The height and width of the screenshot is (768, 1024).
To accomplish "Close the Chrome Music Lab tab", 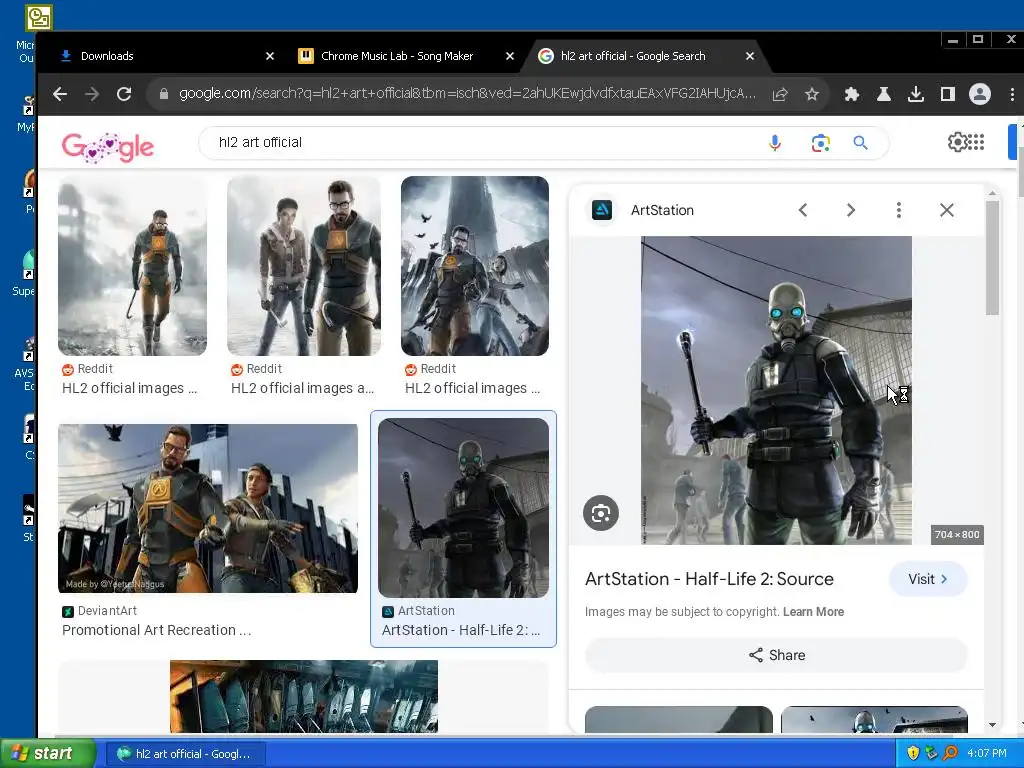I will click(510, 56).
